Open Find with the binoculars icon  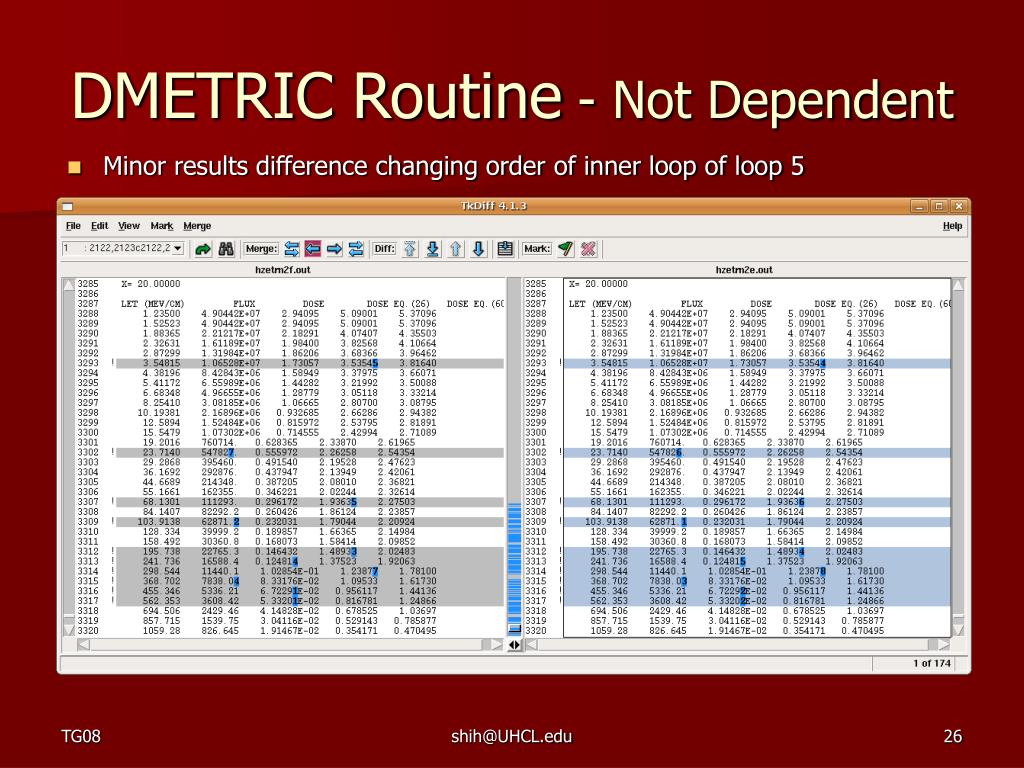[226, 249]
